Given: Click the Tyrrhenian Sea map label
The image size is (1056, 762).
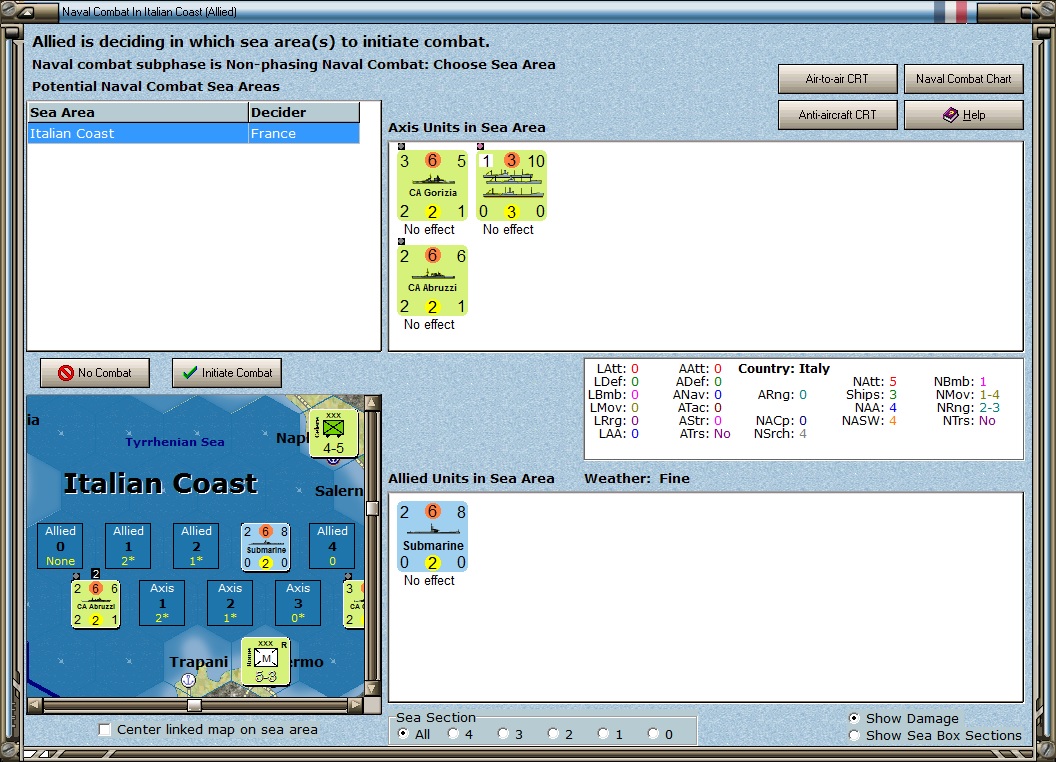Looking at the screenshot, I should click(x=174, y=442).
